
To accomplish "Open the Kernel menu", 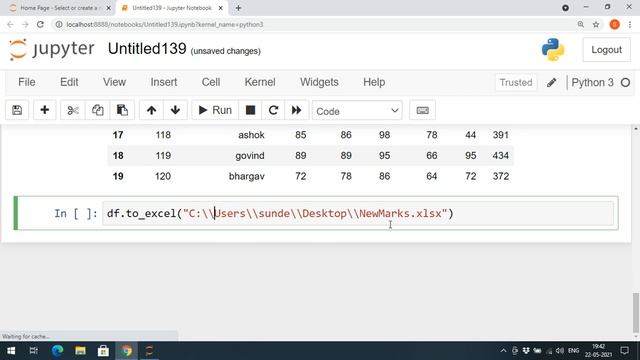I will [x=260, y=82].
